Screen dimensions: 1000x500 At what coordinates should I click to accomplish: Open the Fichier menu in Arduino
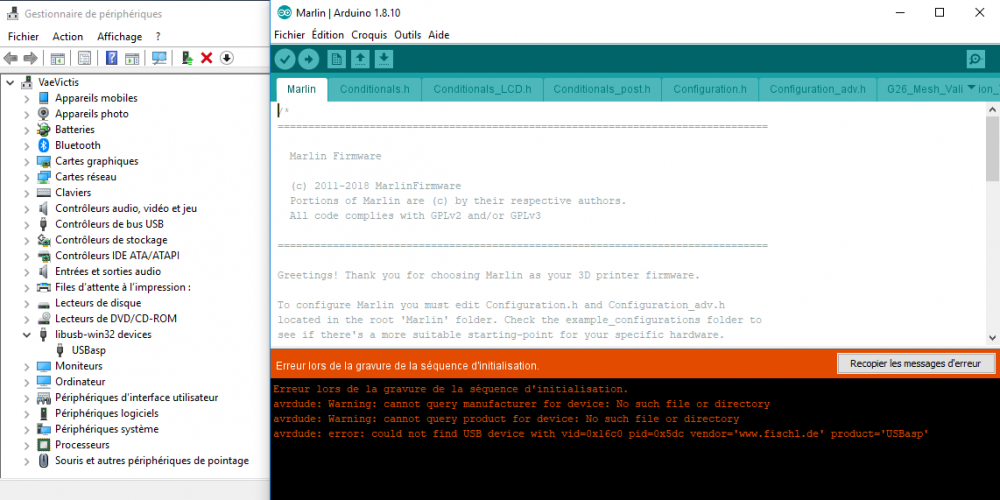click(290, 35)
